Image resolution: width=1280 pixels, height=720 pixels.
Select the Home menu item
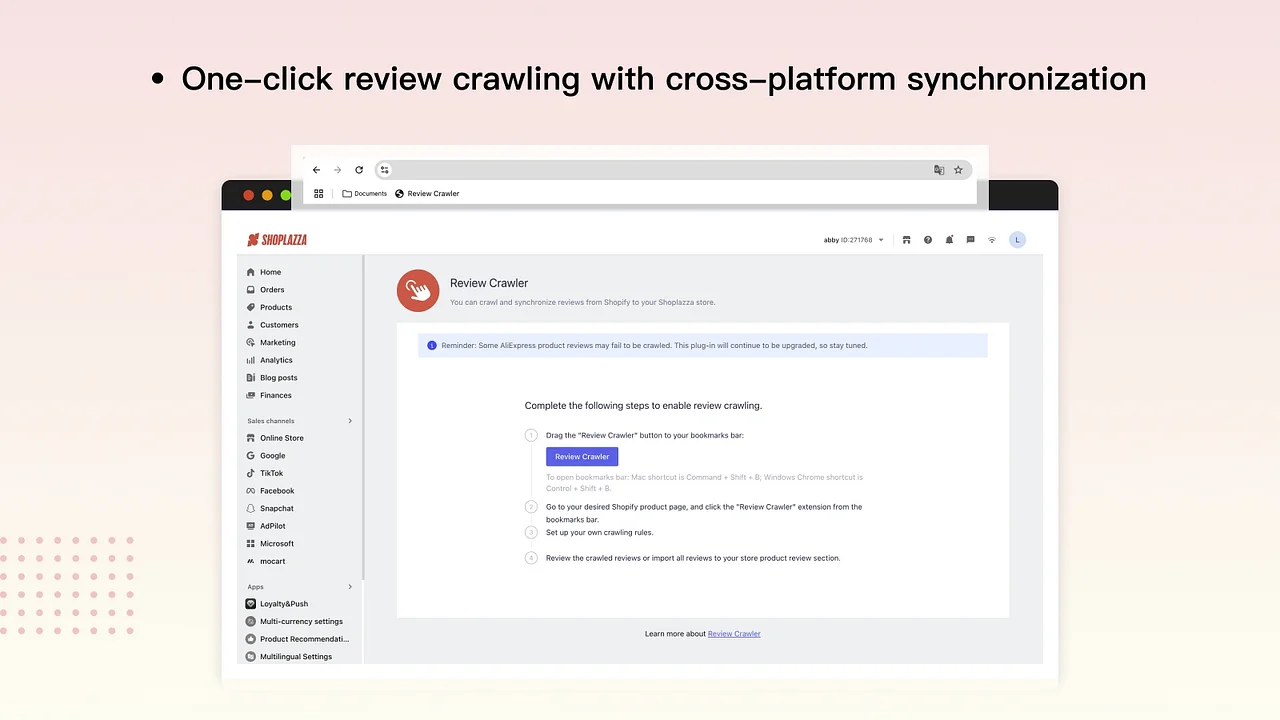[270, 271]
